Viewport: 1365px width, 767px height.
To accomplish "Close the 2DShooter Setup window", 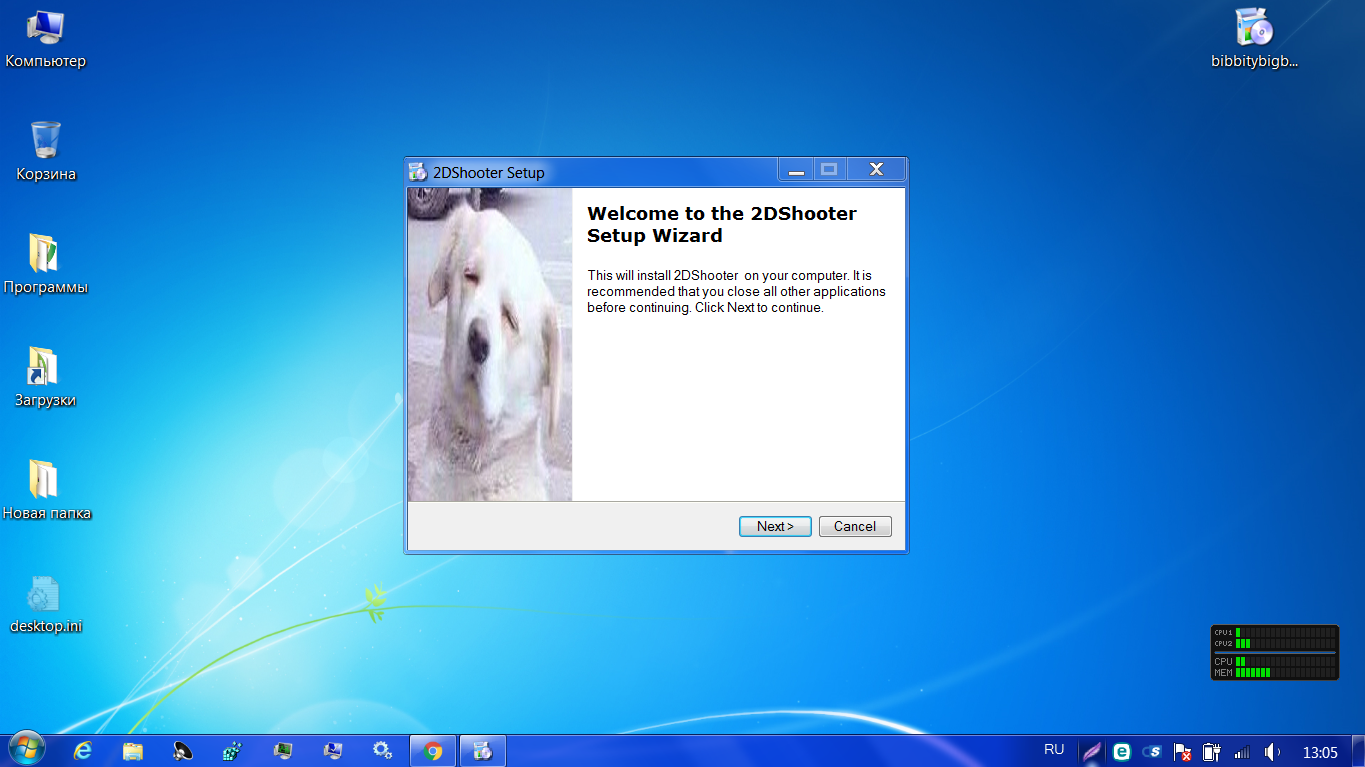I will click(x=876, y=170).
